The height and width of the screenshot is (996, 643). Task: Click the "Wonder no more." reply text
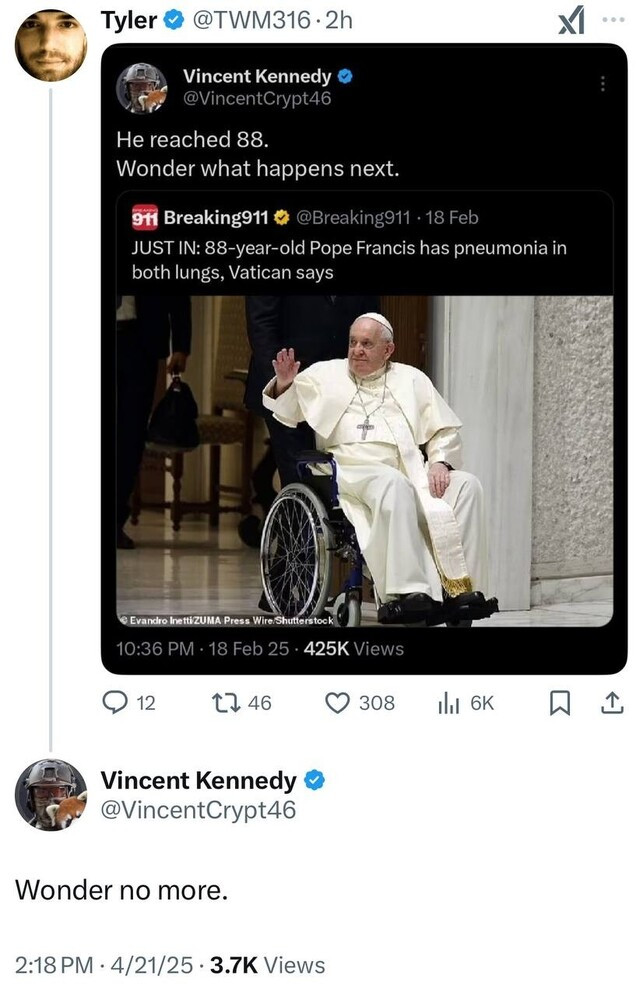[121, 887]
